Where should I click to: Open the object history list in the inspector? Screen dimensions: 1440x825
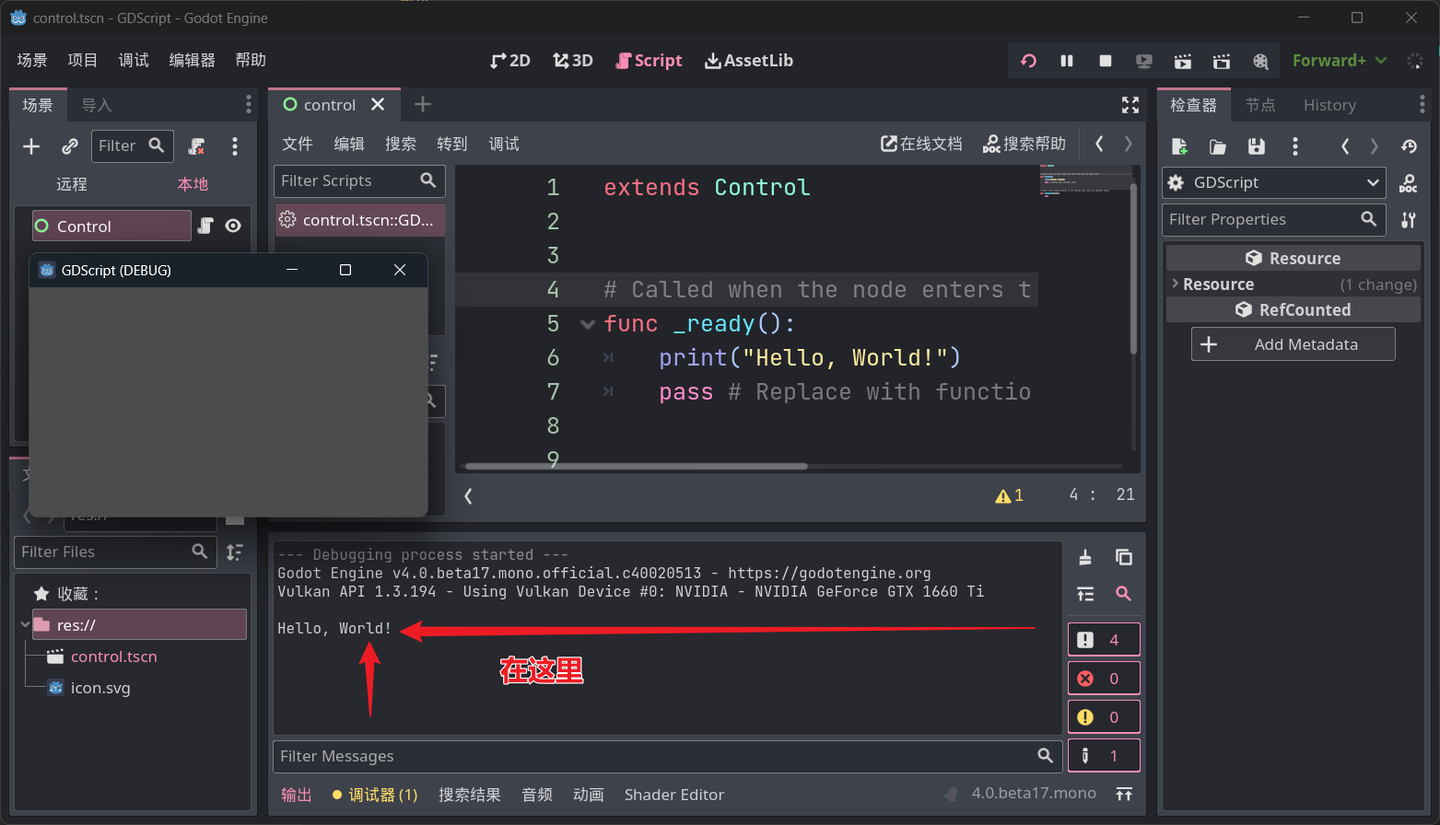[1409, 147]
